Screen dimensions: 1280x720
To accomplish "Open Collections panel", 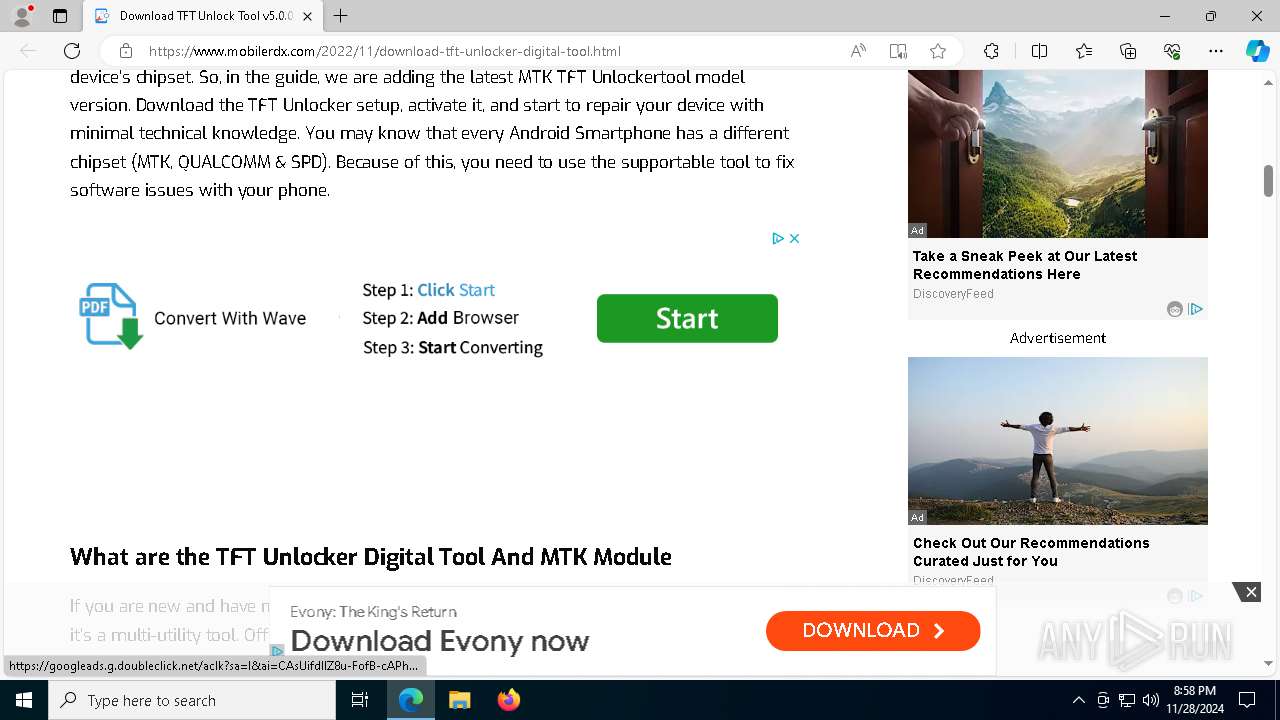I will tap(1128, 51).
